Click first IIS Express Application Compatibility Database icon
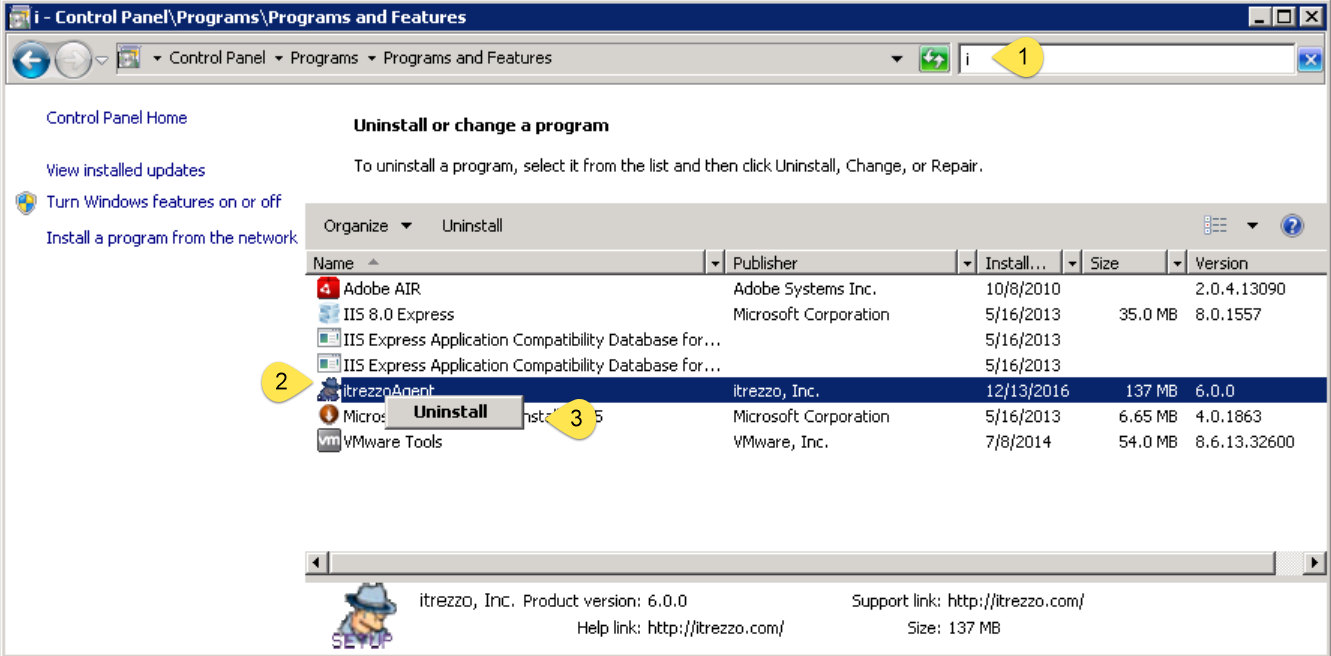1331x656 pixels. click(x=328, y=340)
